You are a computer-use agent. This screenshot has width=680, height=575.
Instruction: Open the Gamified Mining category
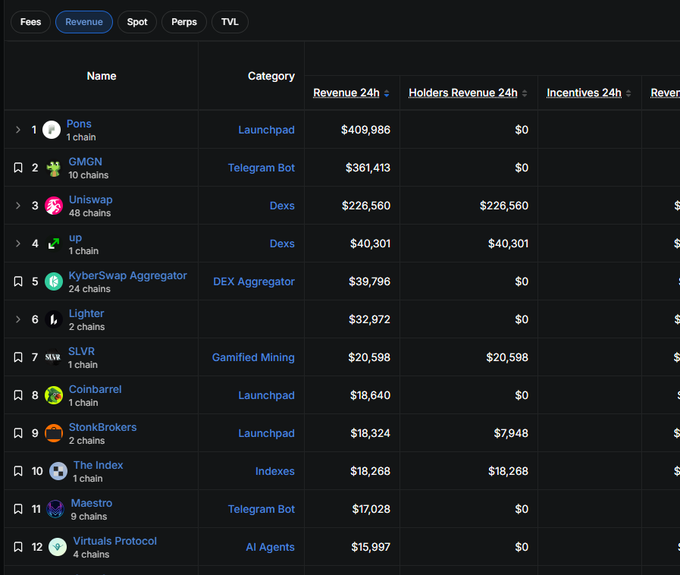(x=253, y=357)
